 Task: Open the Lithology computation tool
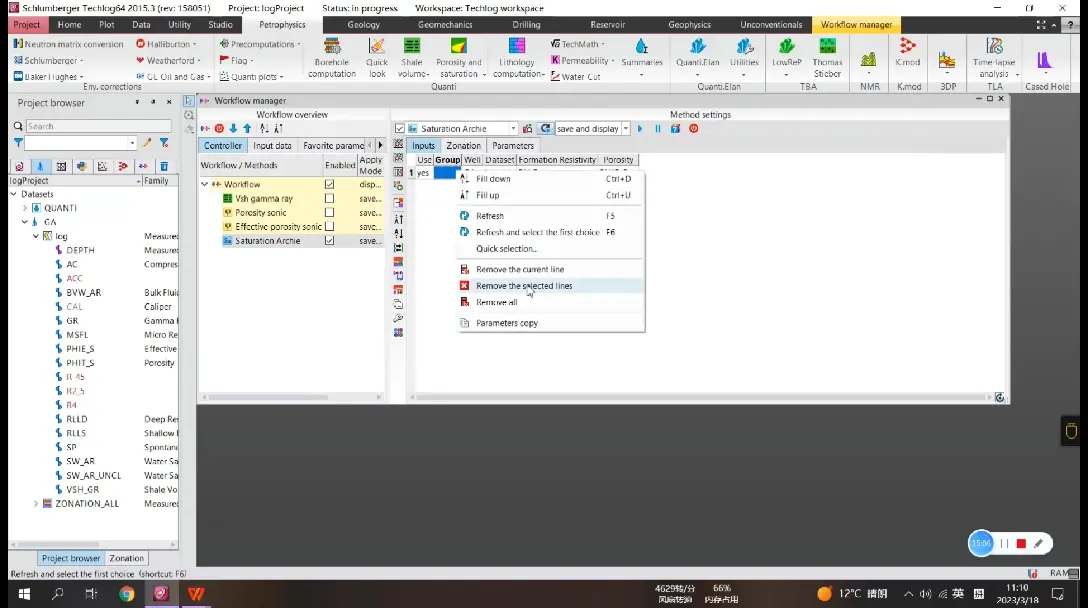[x=517, y=58]
